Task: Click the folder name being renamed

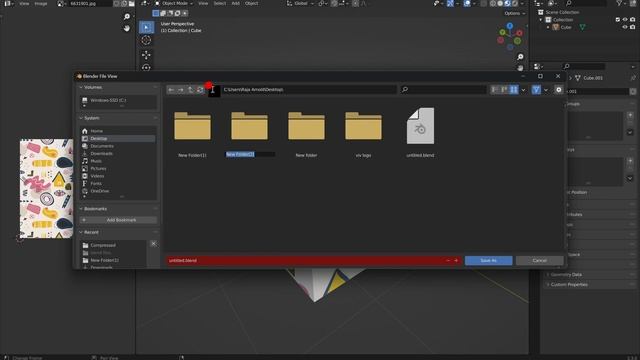Action: pos(250,154)
